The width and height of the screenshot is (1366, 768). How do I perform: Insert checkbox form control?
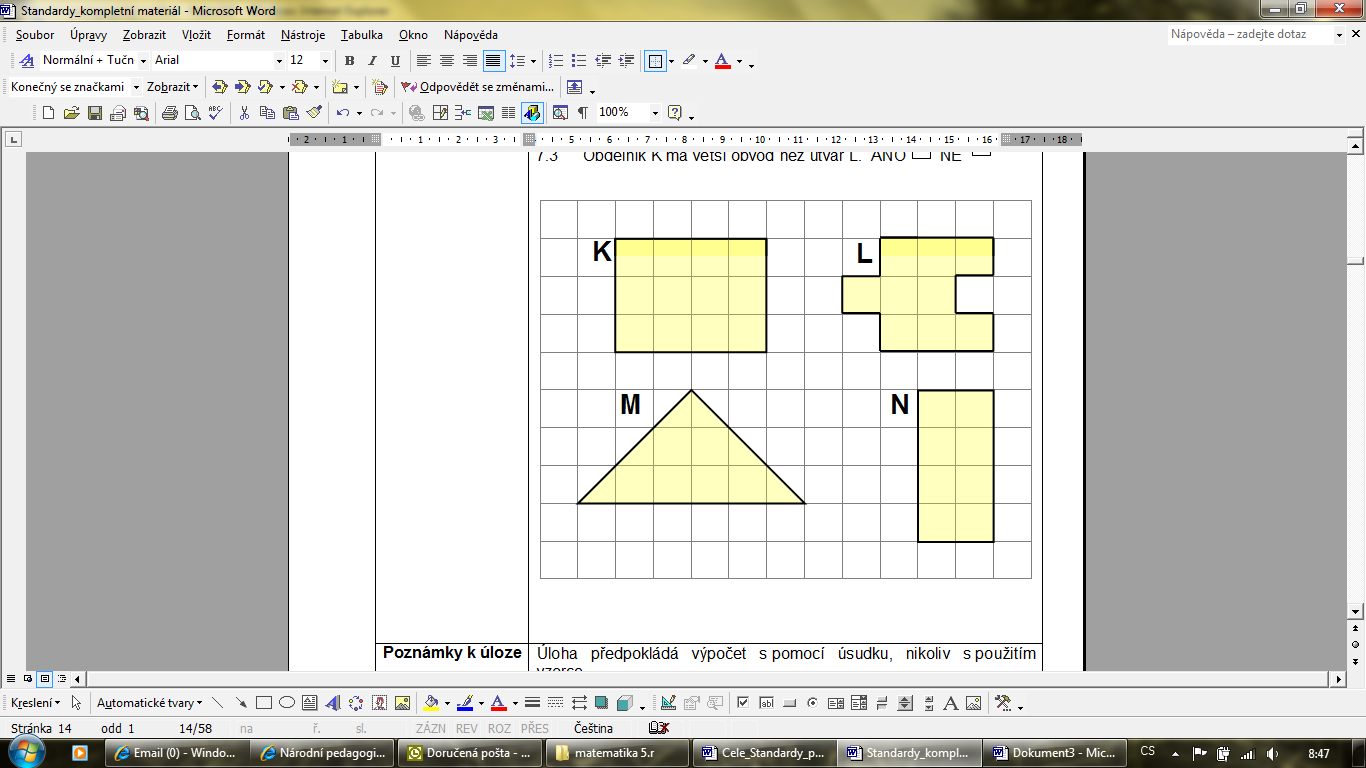tap(743, 703)
